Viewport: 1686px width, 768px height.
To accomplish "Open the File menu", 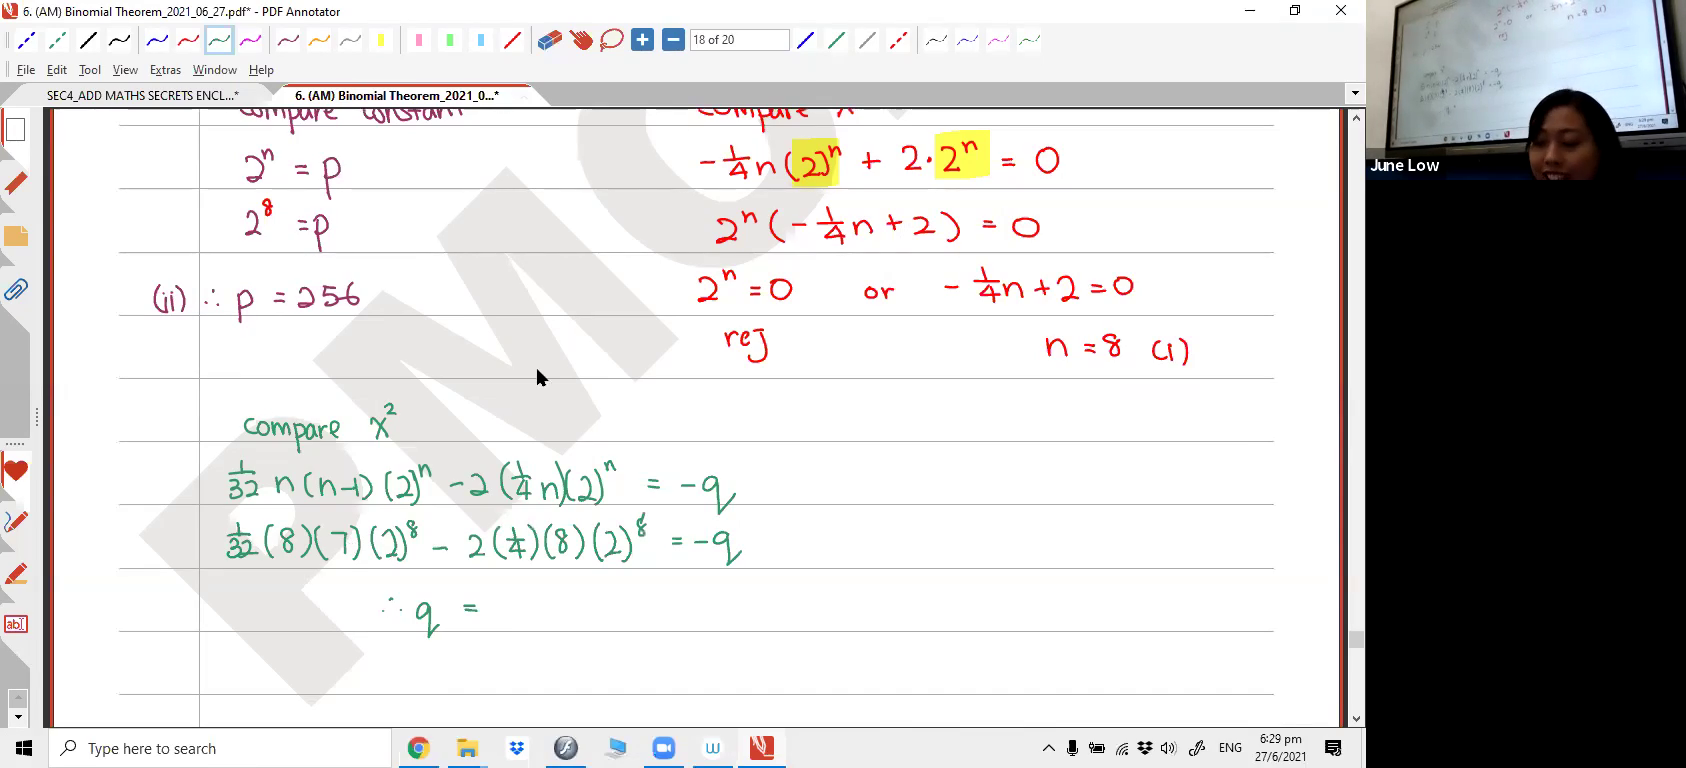I will (x=26, y=70).
